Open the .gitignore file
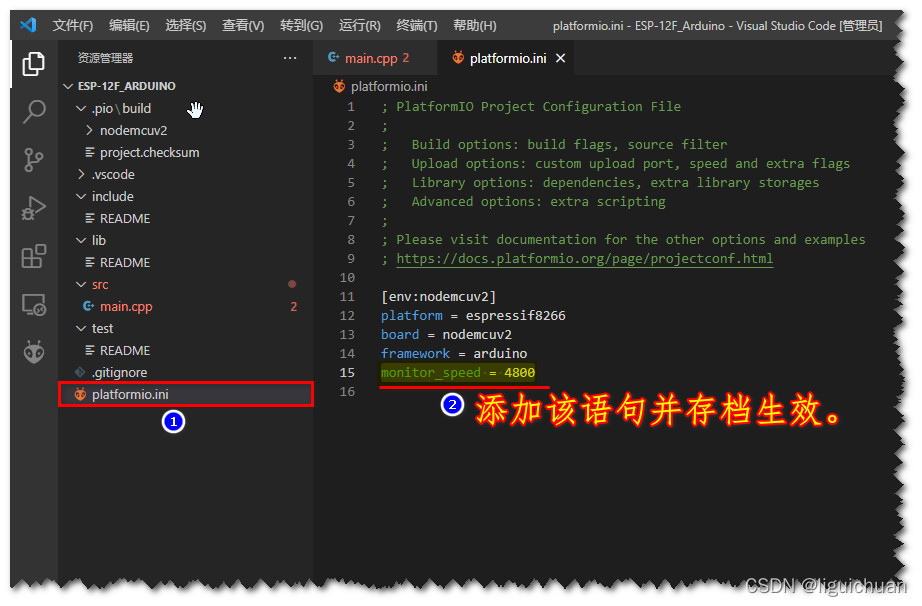The image size is (922, 606). pyautogui.click(x=119, y=372)
